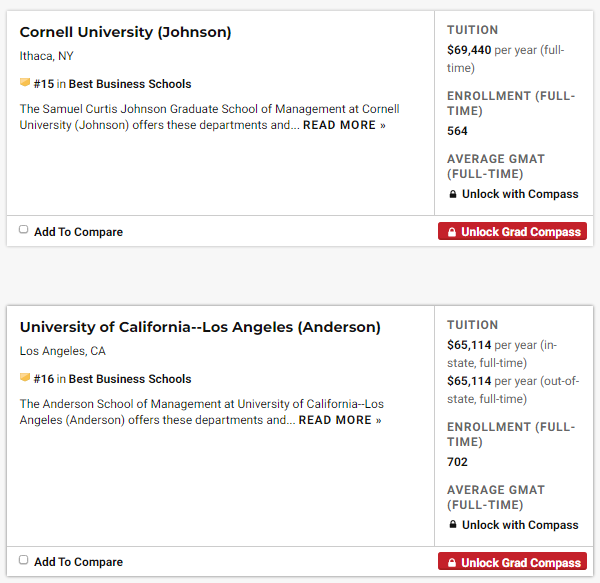Viewport: 600px width, 583px height.
Task: Click lock icon inside Cornell's red Unlock button
Action: (x=451, y=232)
